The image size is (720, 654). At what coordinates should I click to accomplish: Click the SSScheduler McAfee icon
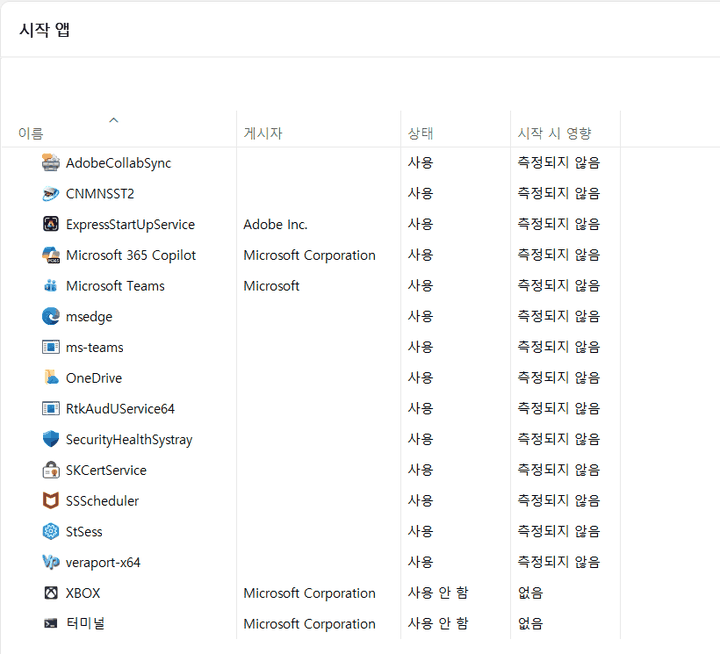(51, 501)
